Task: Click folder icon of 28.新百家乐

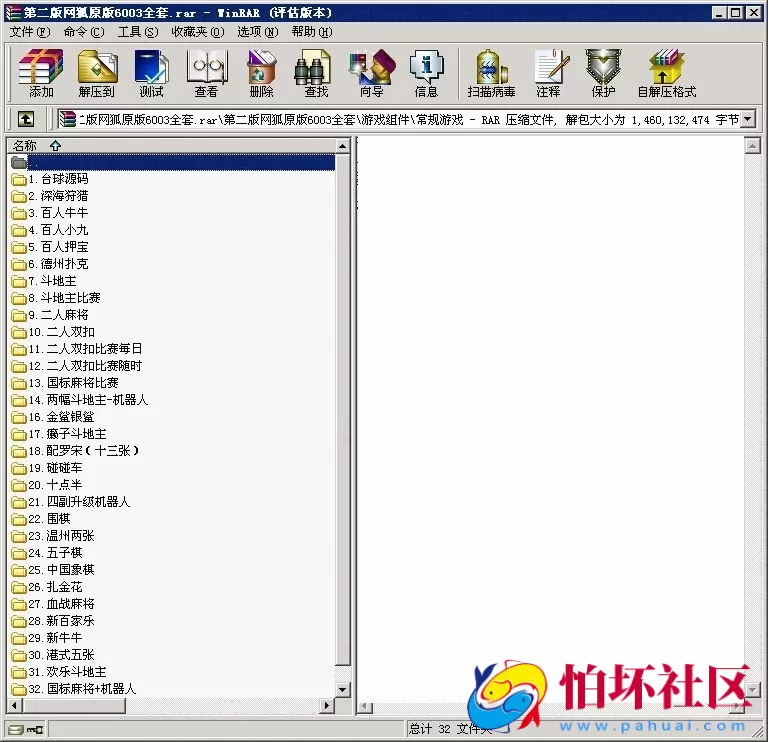Action: point(19,621)
